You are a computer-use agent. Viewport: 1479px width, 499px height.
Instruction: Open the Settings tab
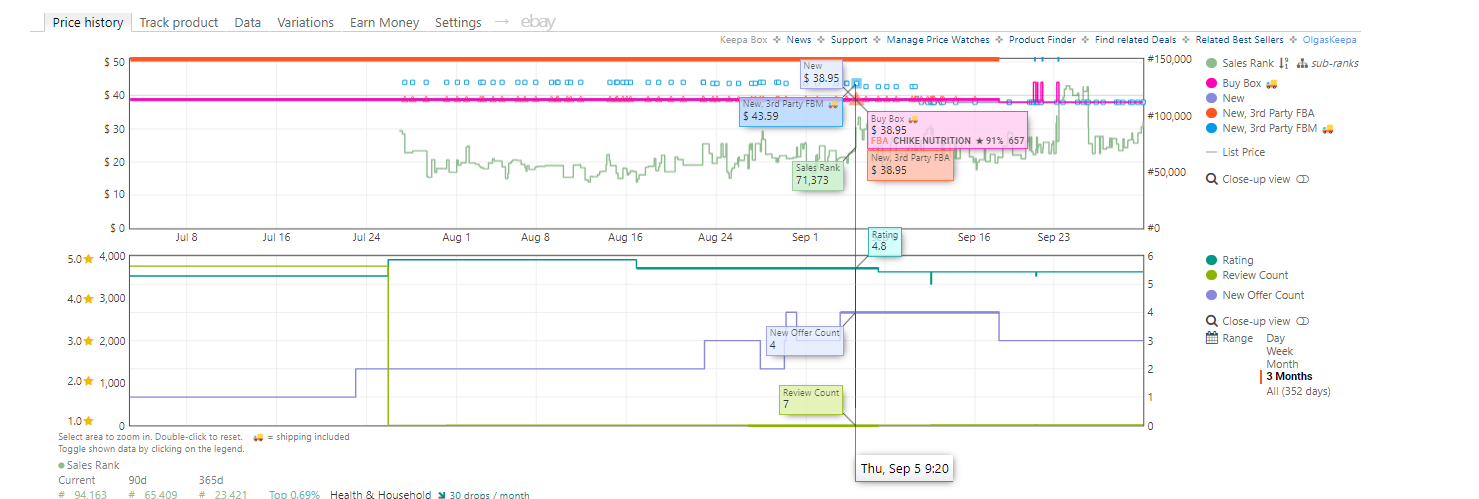(458, 22)
